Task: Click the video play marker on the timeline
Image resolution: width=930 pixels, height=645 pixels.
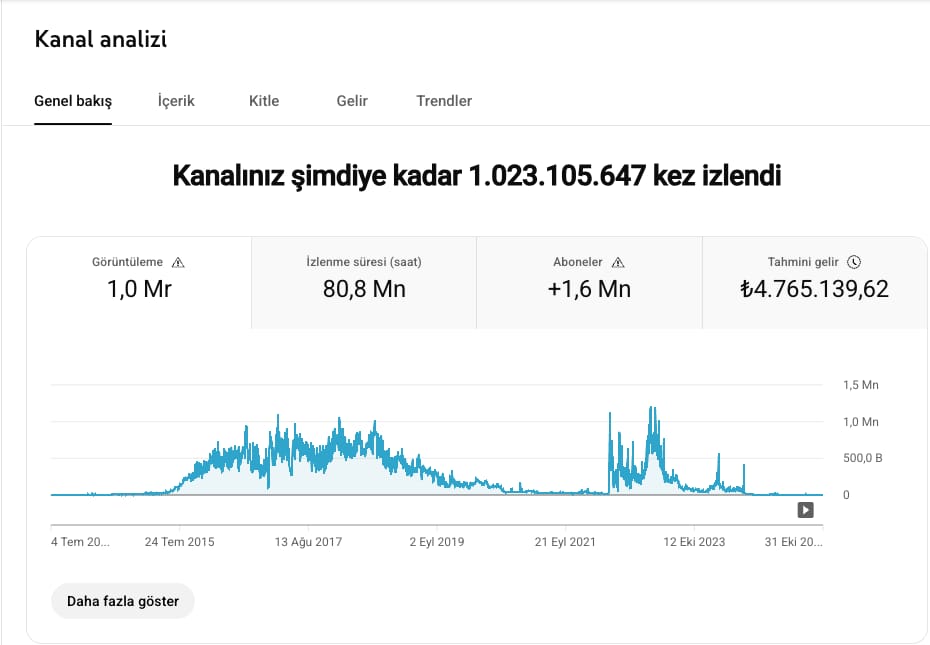Action: point(805,510)
